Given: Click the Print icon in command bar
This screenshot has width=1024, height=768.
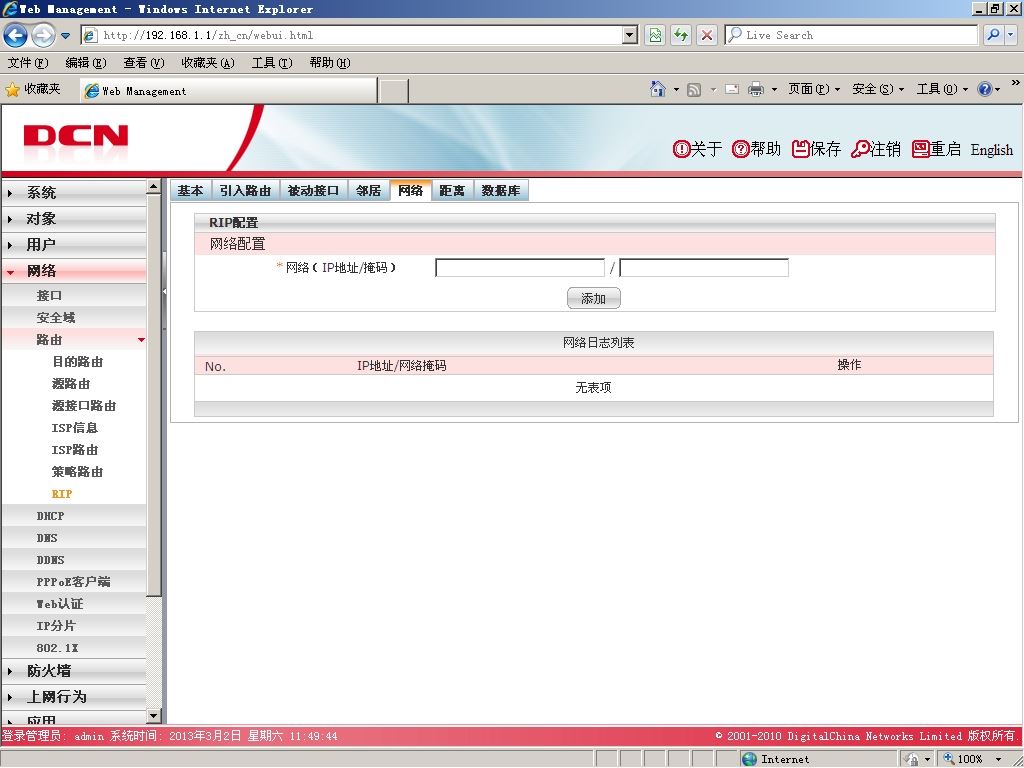Looking at the screenshot, I should tap(756, 89).
